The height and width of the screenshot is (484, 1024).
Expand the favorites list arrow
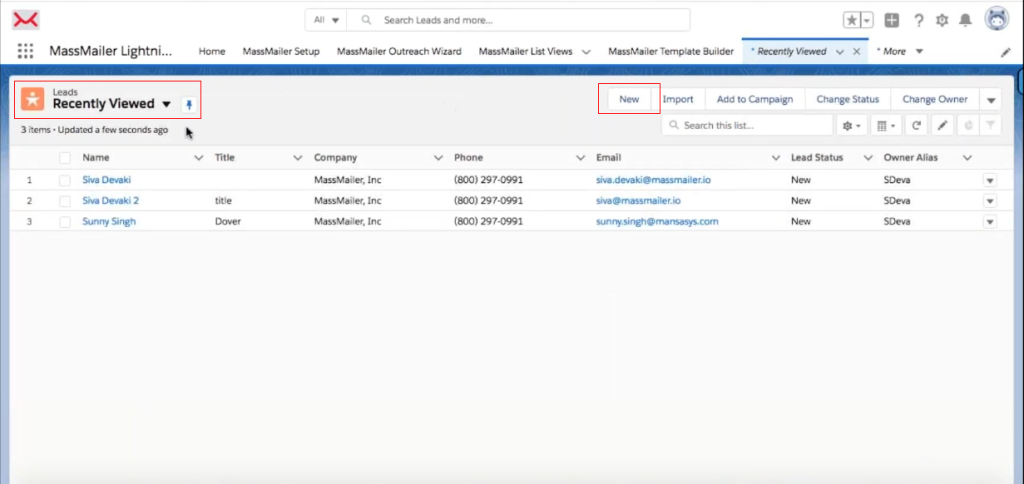click(x=867, y=20)
